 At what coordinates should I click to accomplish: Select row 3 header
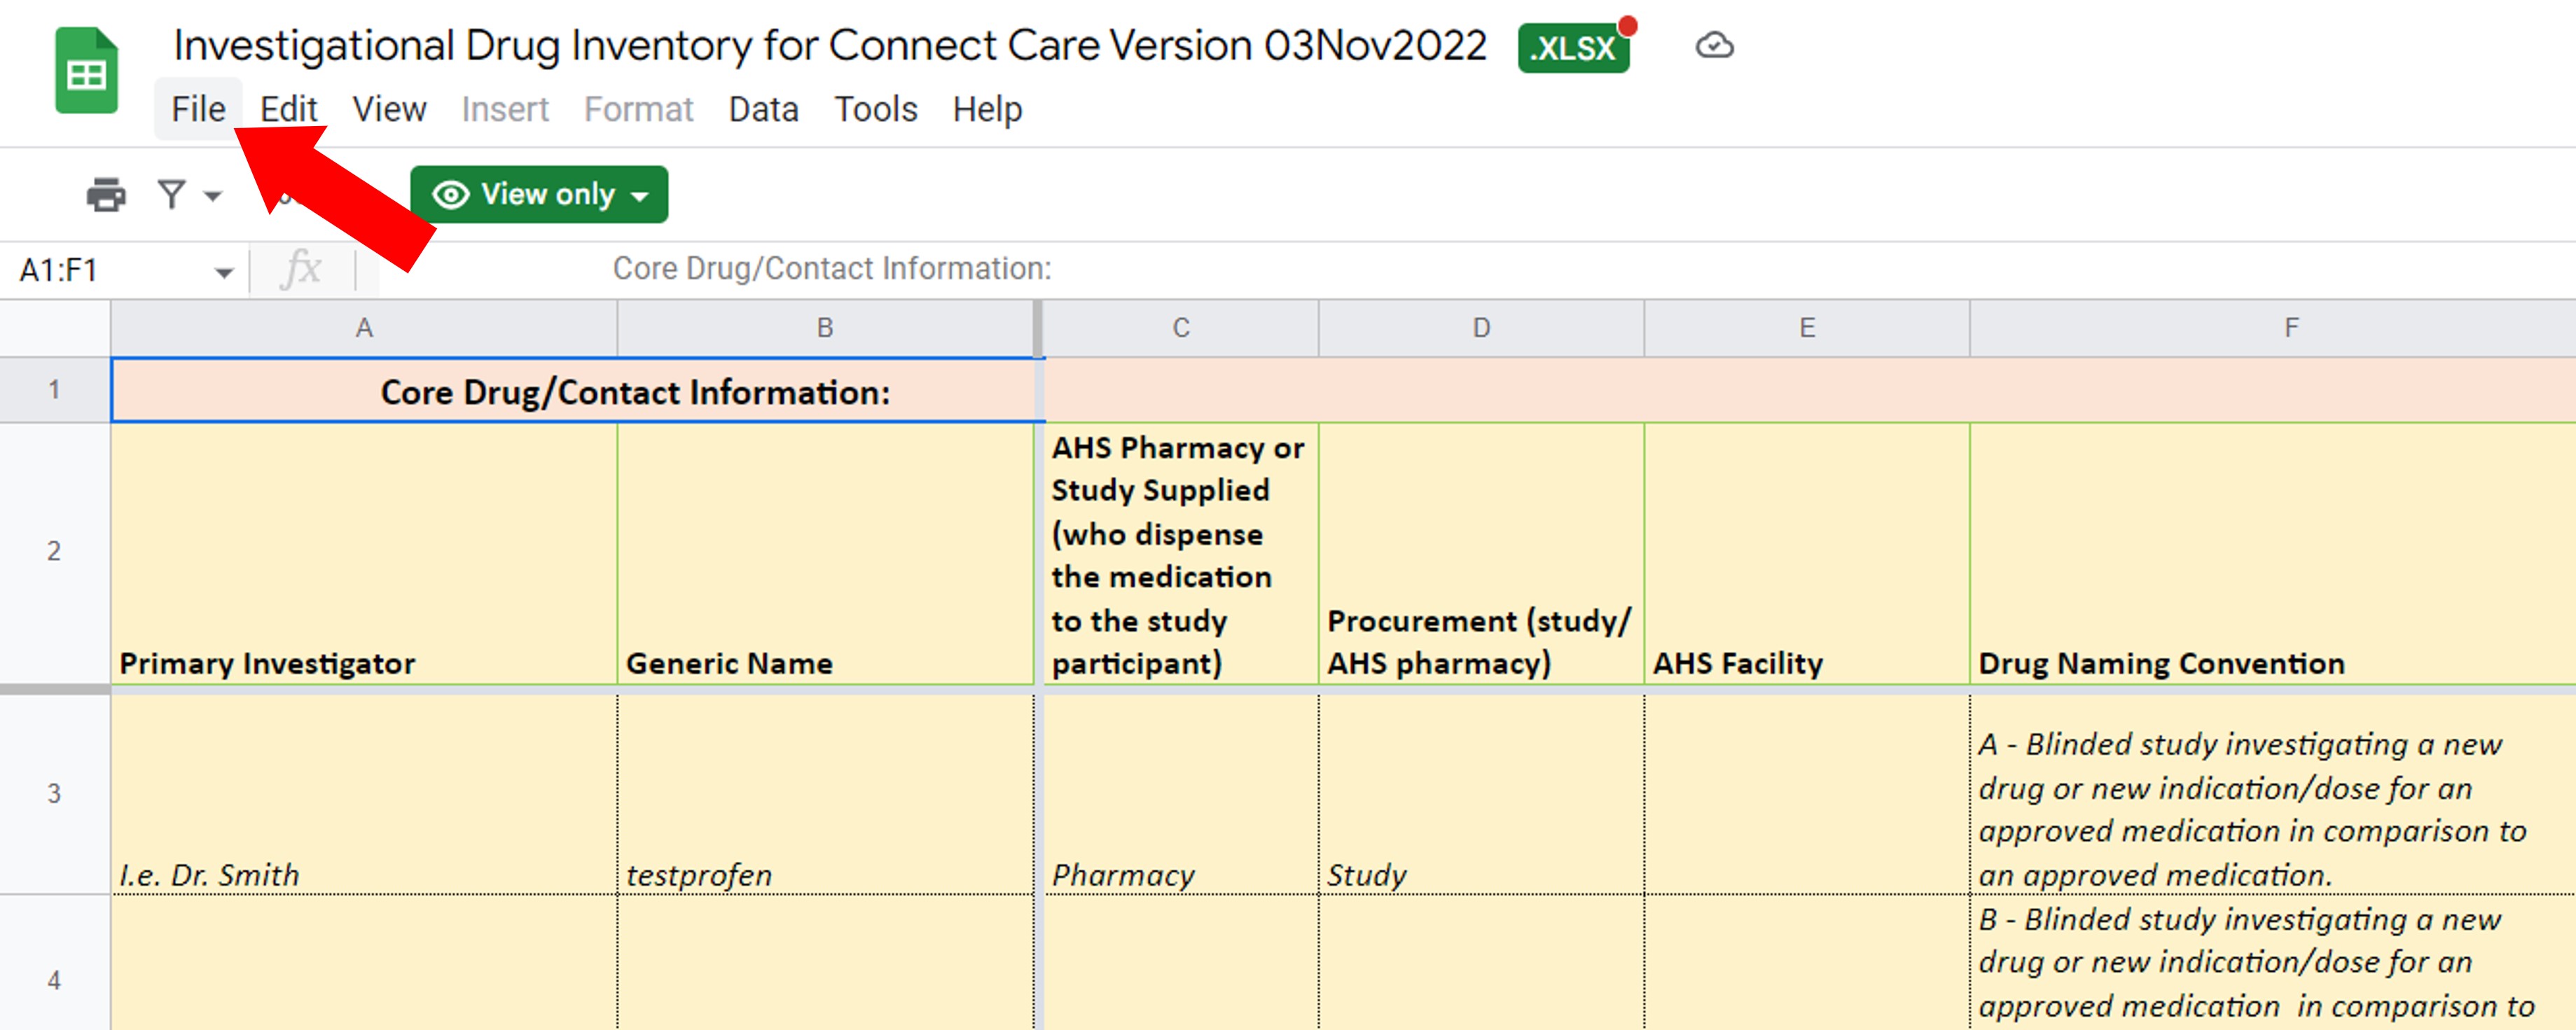click(54, 793)
